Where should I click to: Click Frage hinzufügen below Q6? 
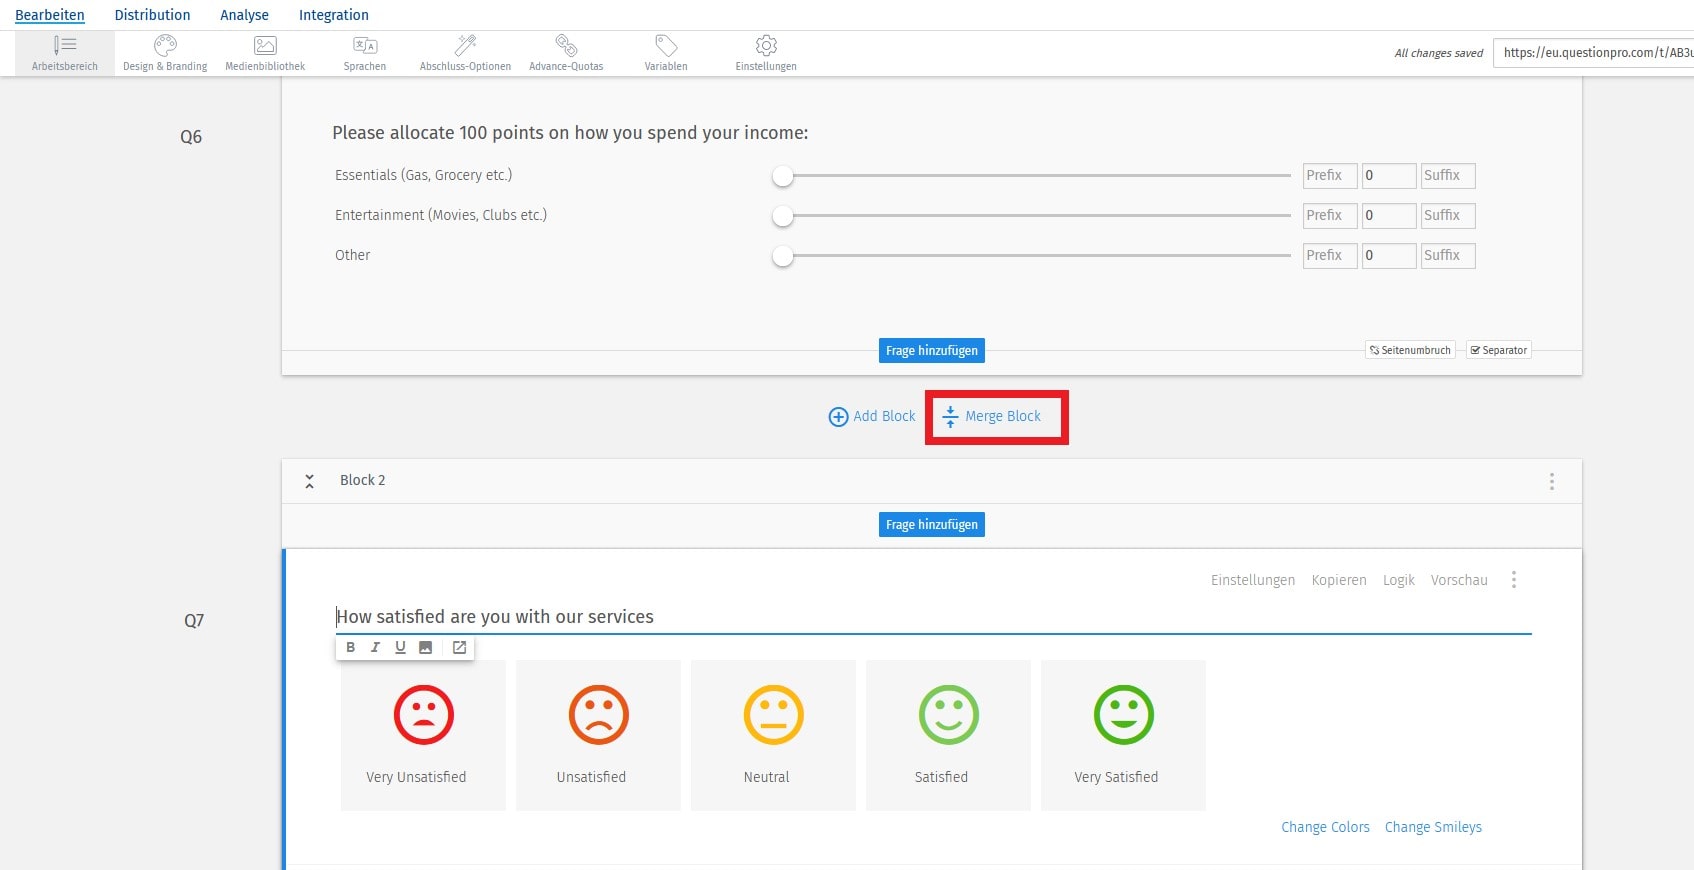tap(932, 351)
